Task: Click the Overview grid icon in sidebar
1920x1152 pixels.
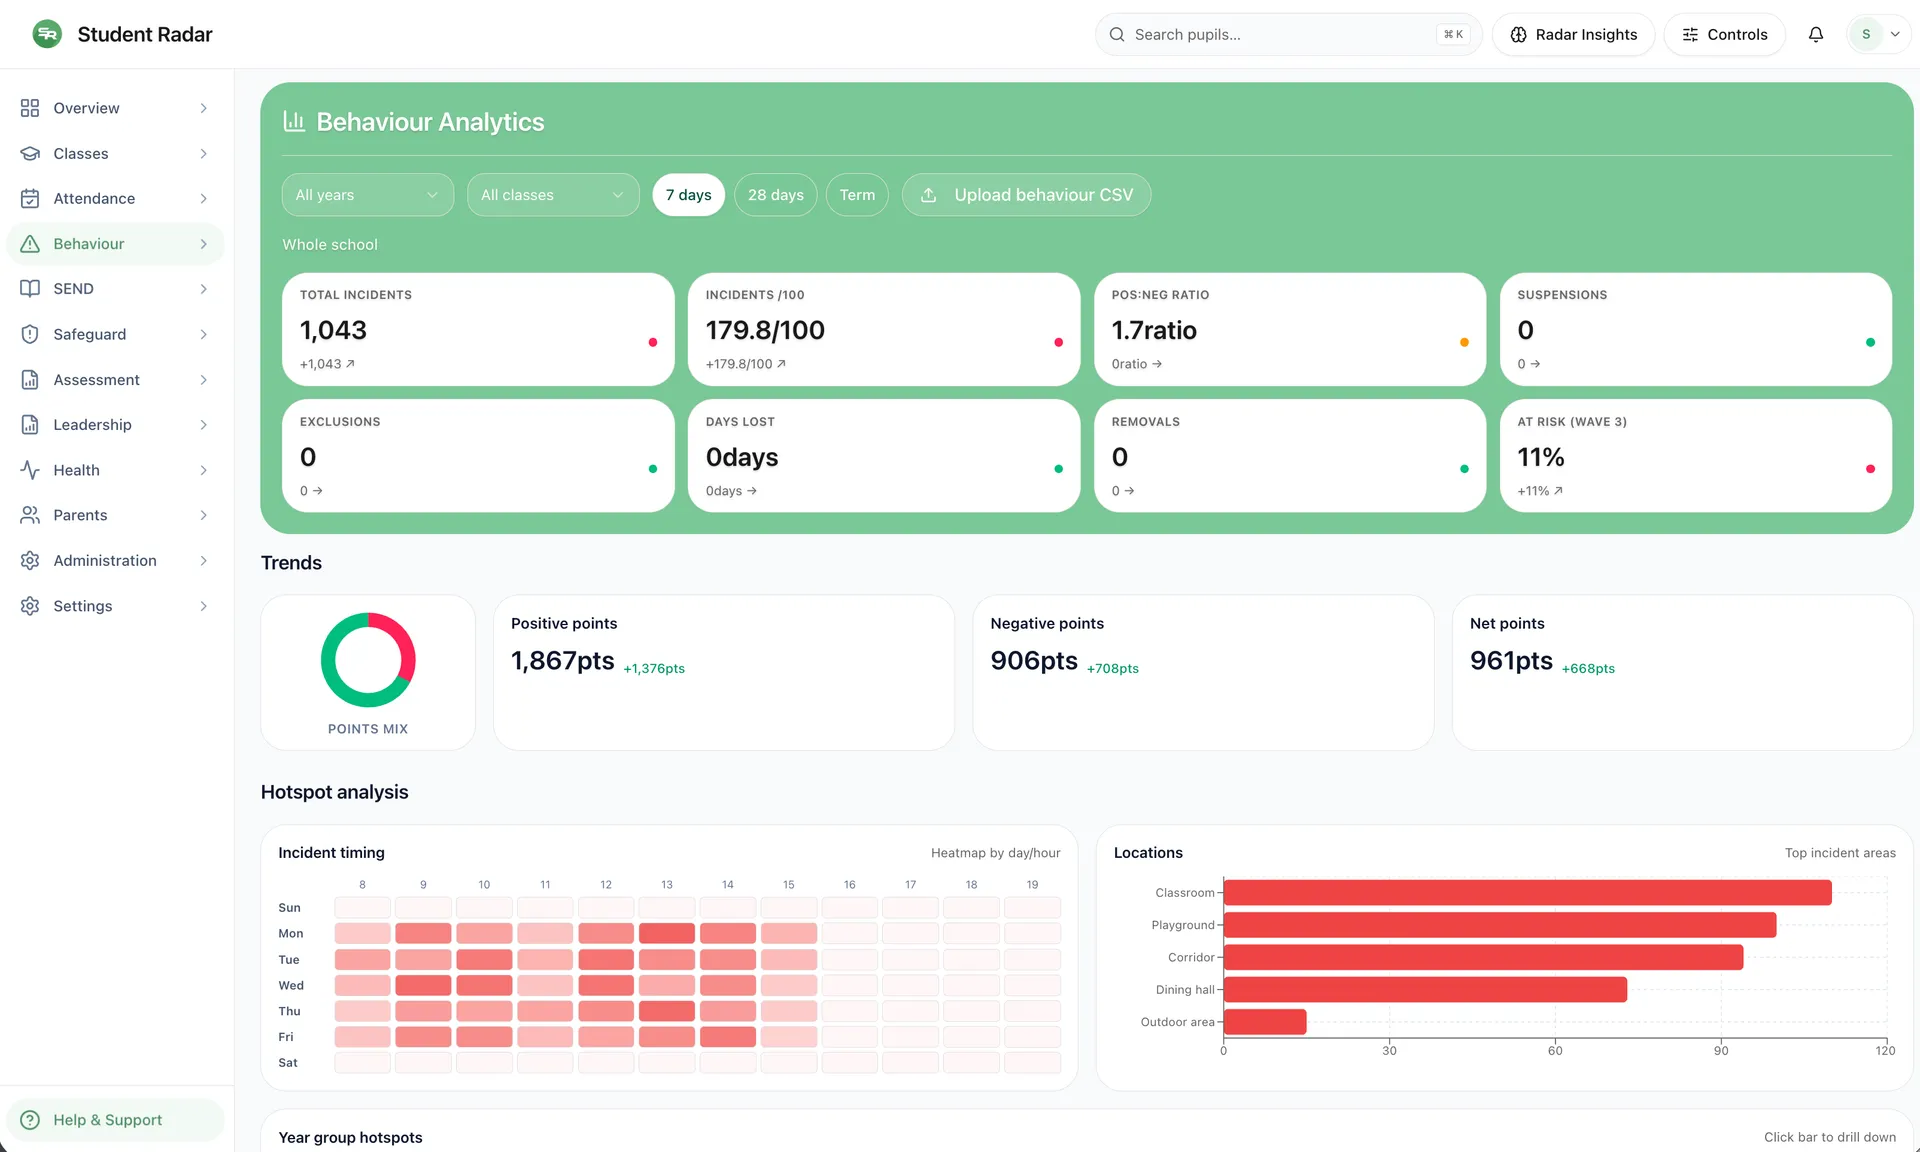Action: click(x=30, y=108)
